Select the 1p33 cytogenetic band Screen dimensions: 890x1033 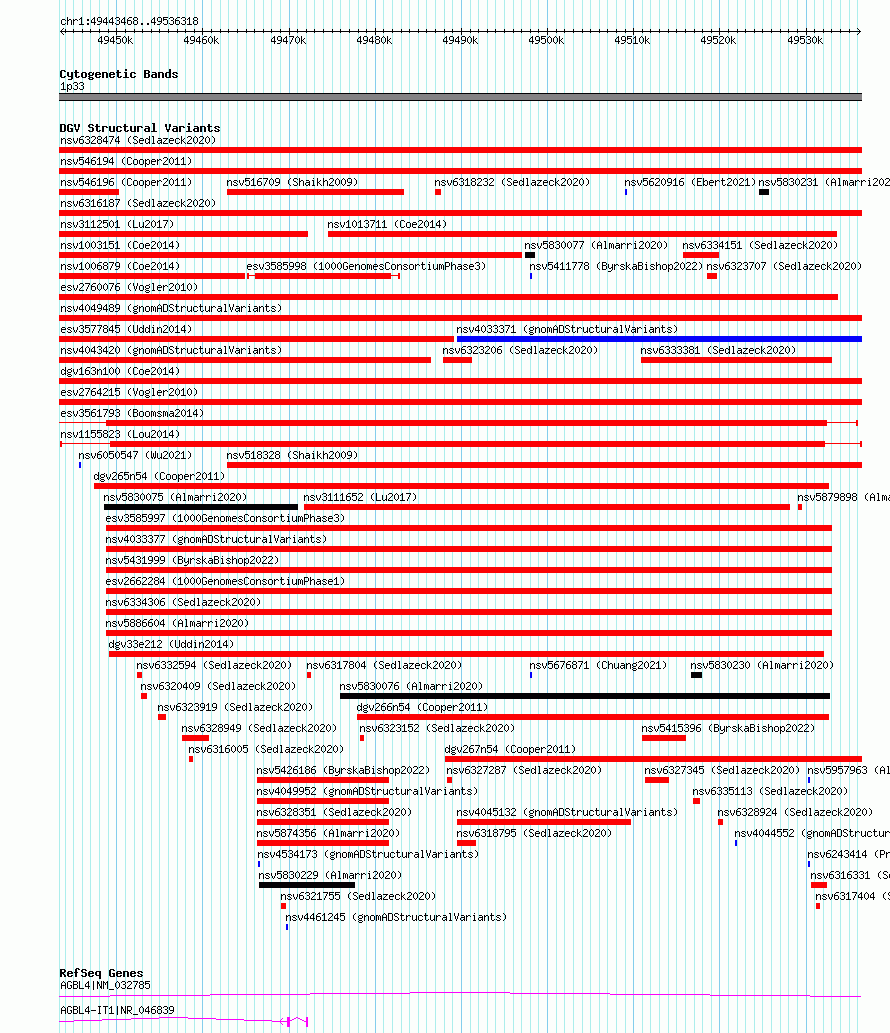tap(460, 97)
